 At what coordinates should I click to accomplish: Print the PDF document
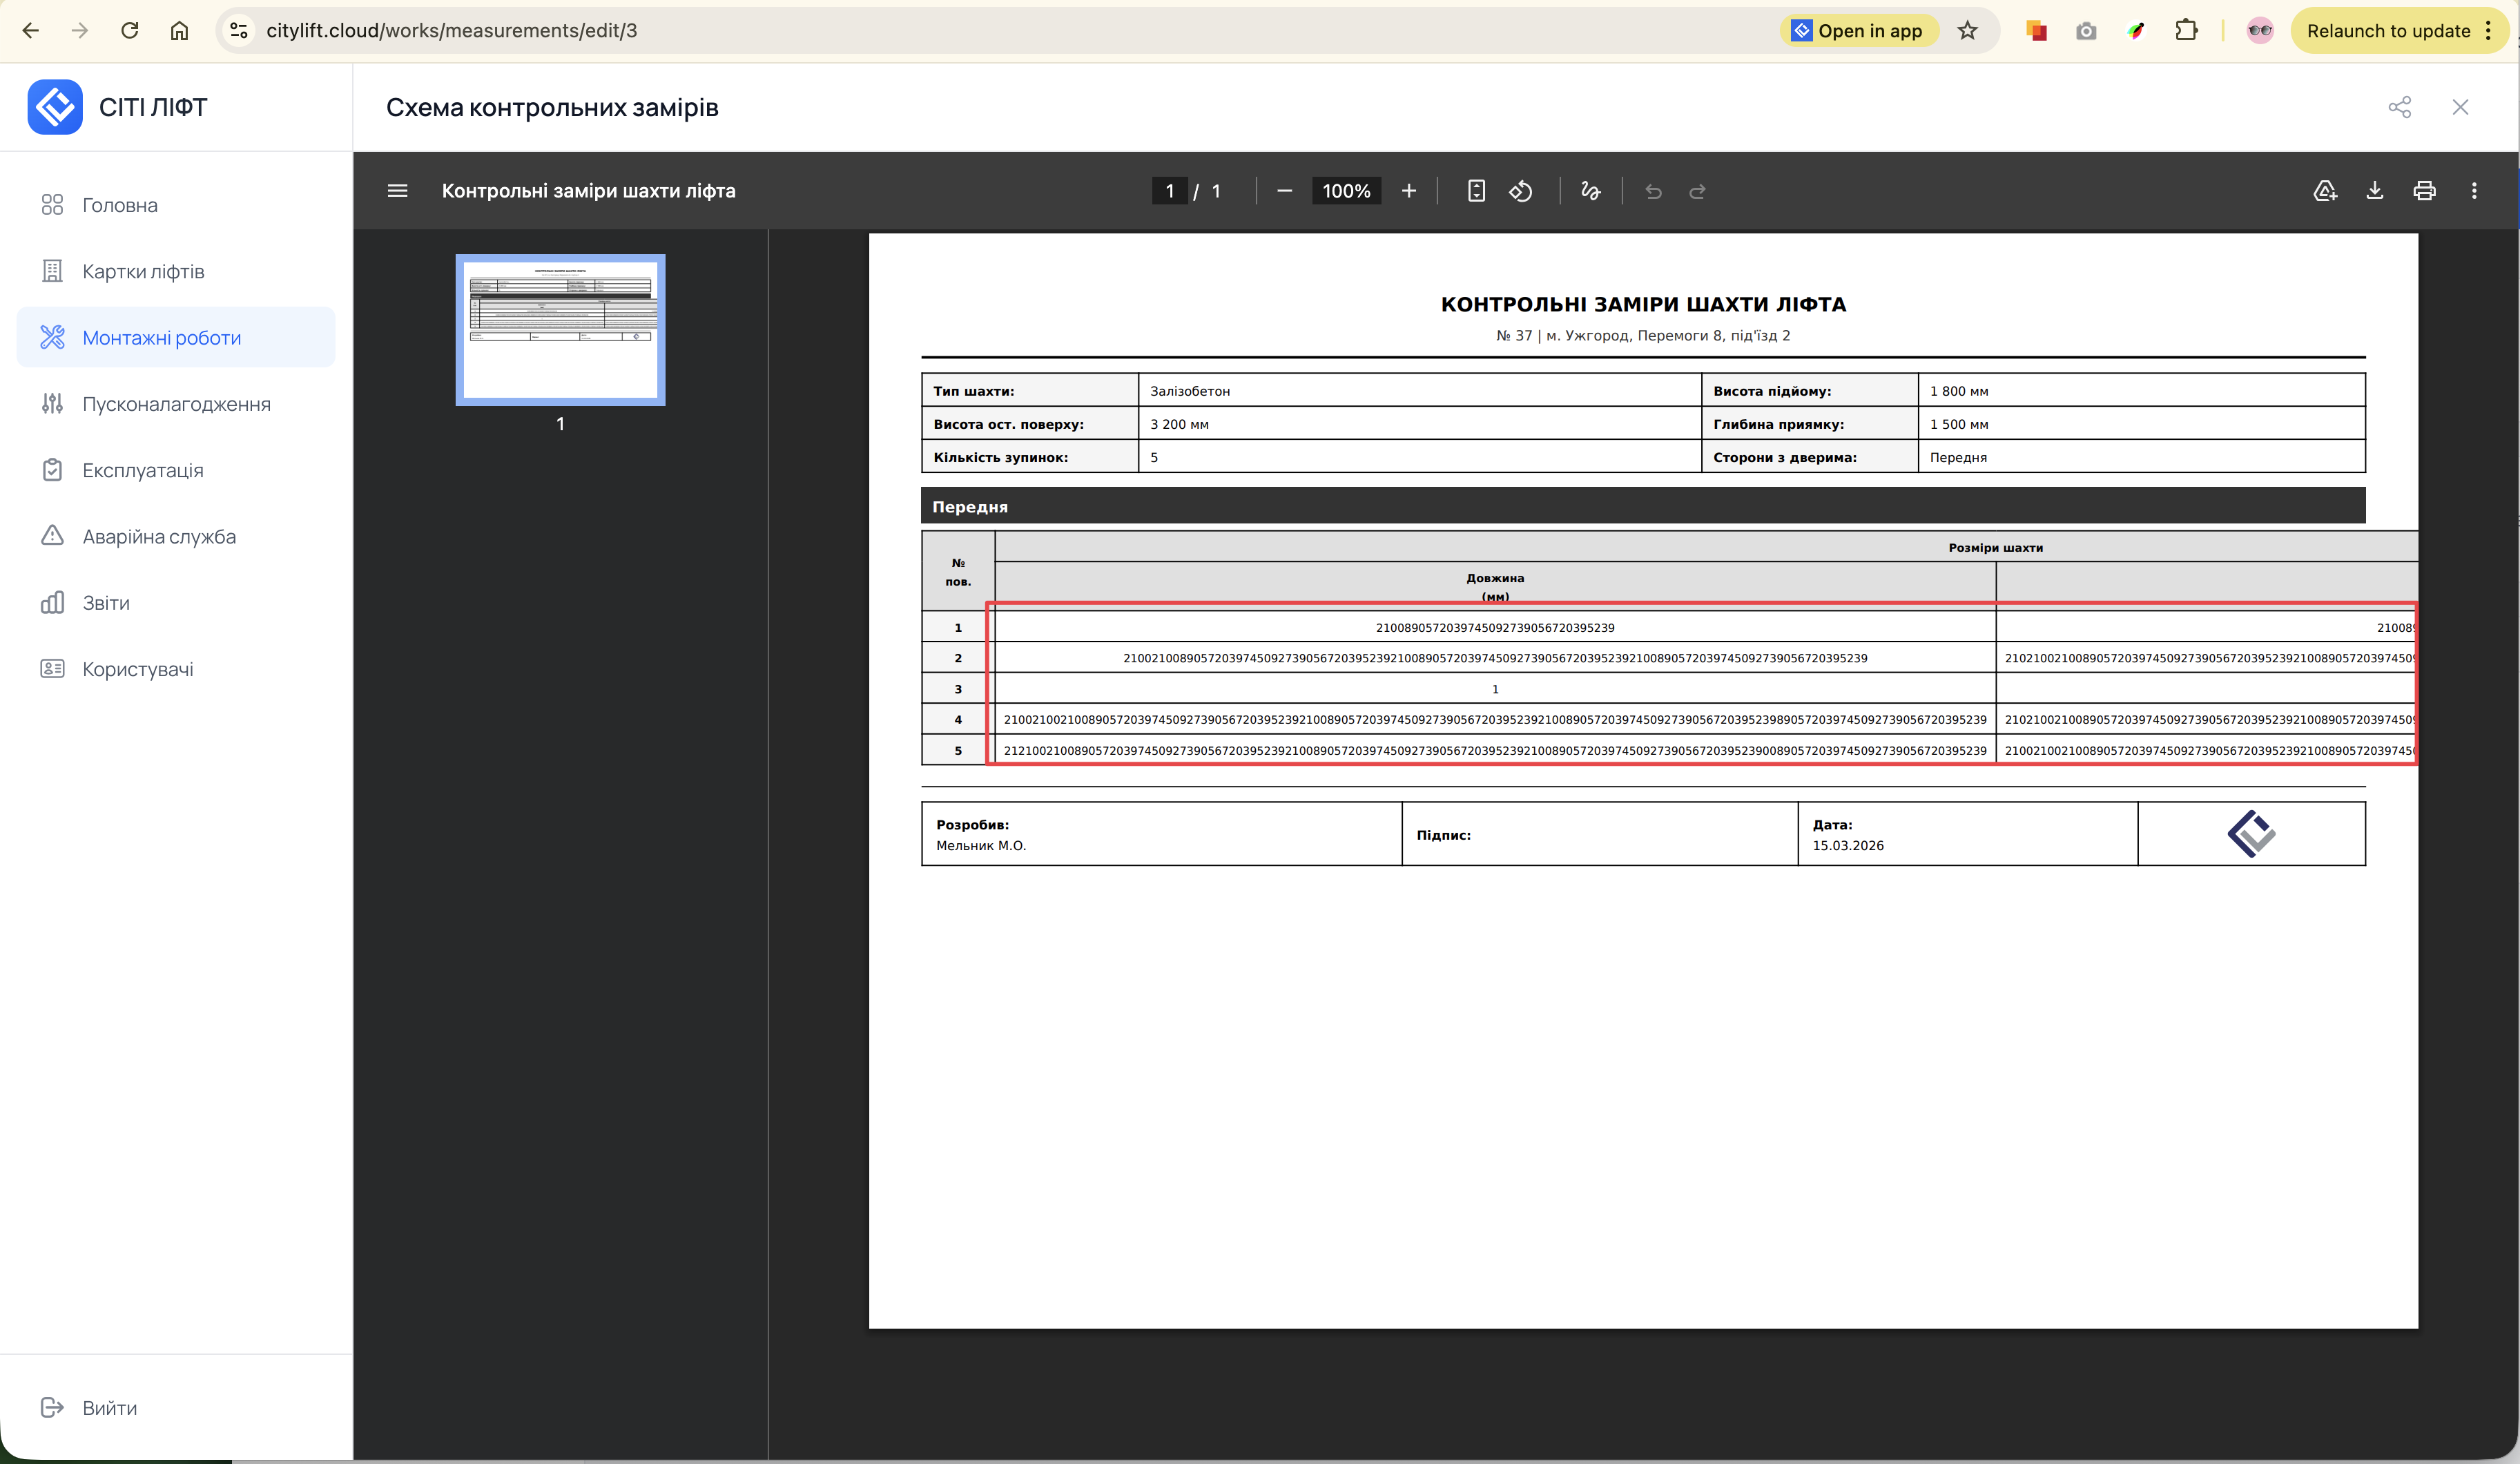point(2424,191)
